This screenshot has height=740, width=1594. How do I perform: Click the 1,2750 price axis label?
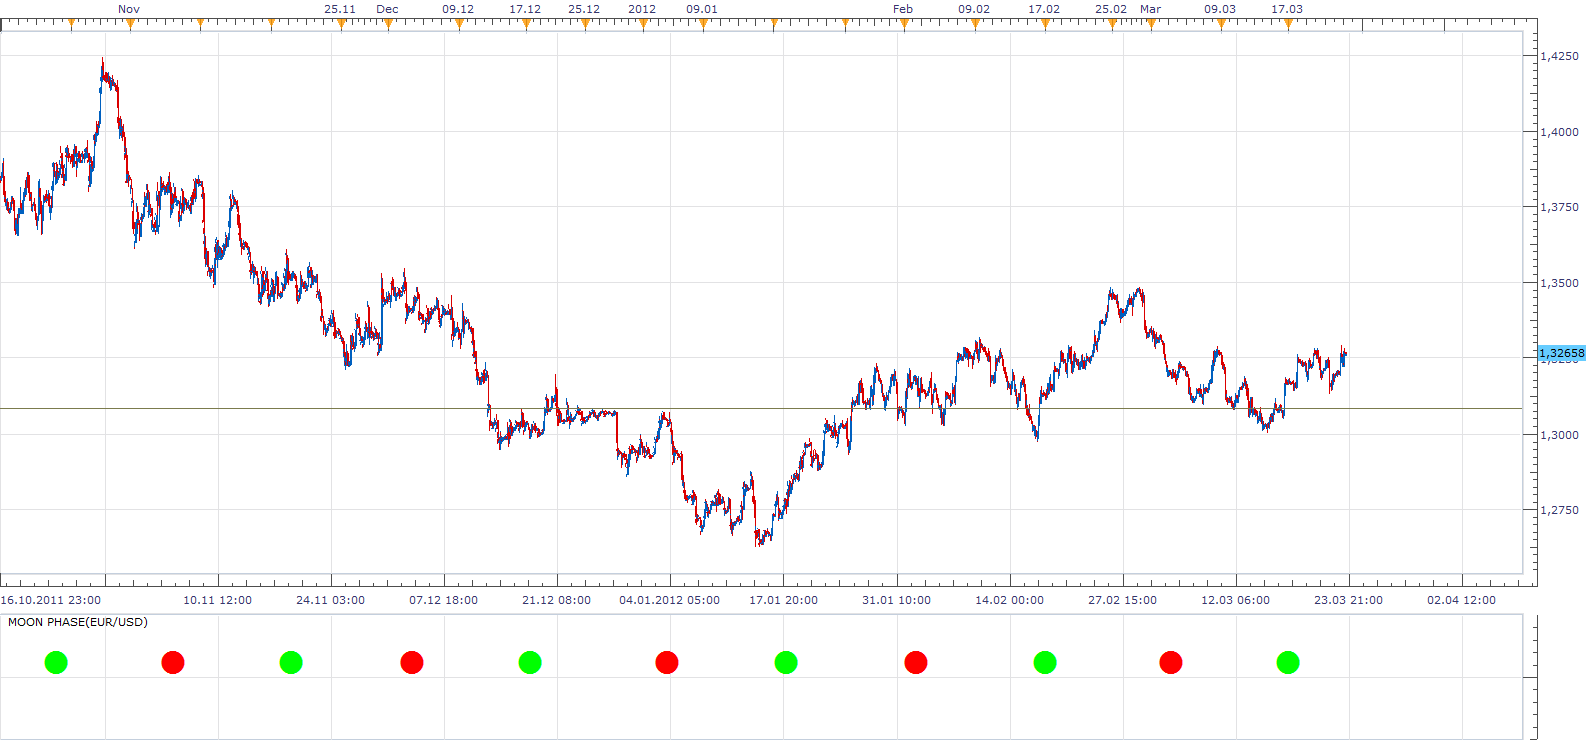1560,510
